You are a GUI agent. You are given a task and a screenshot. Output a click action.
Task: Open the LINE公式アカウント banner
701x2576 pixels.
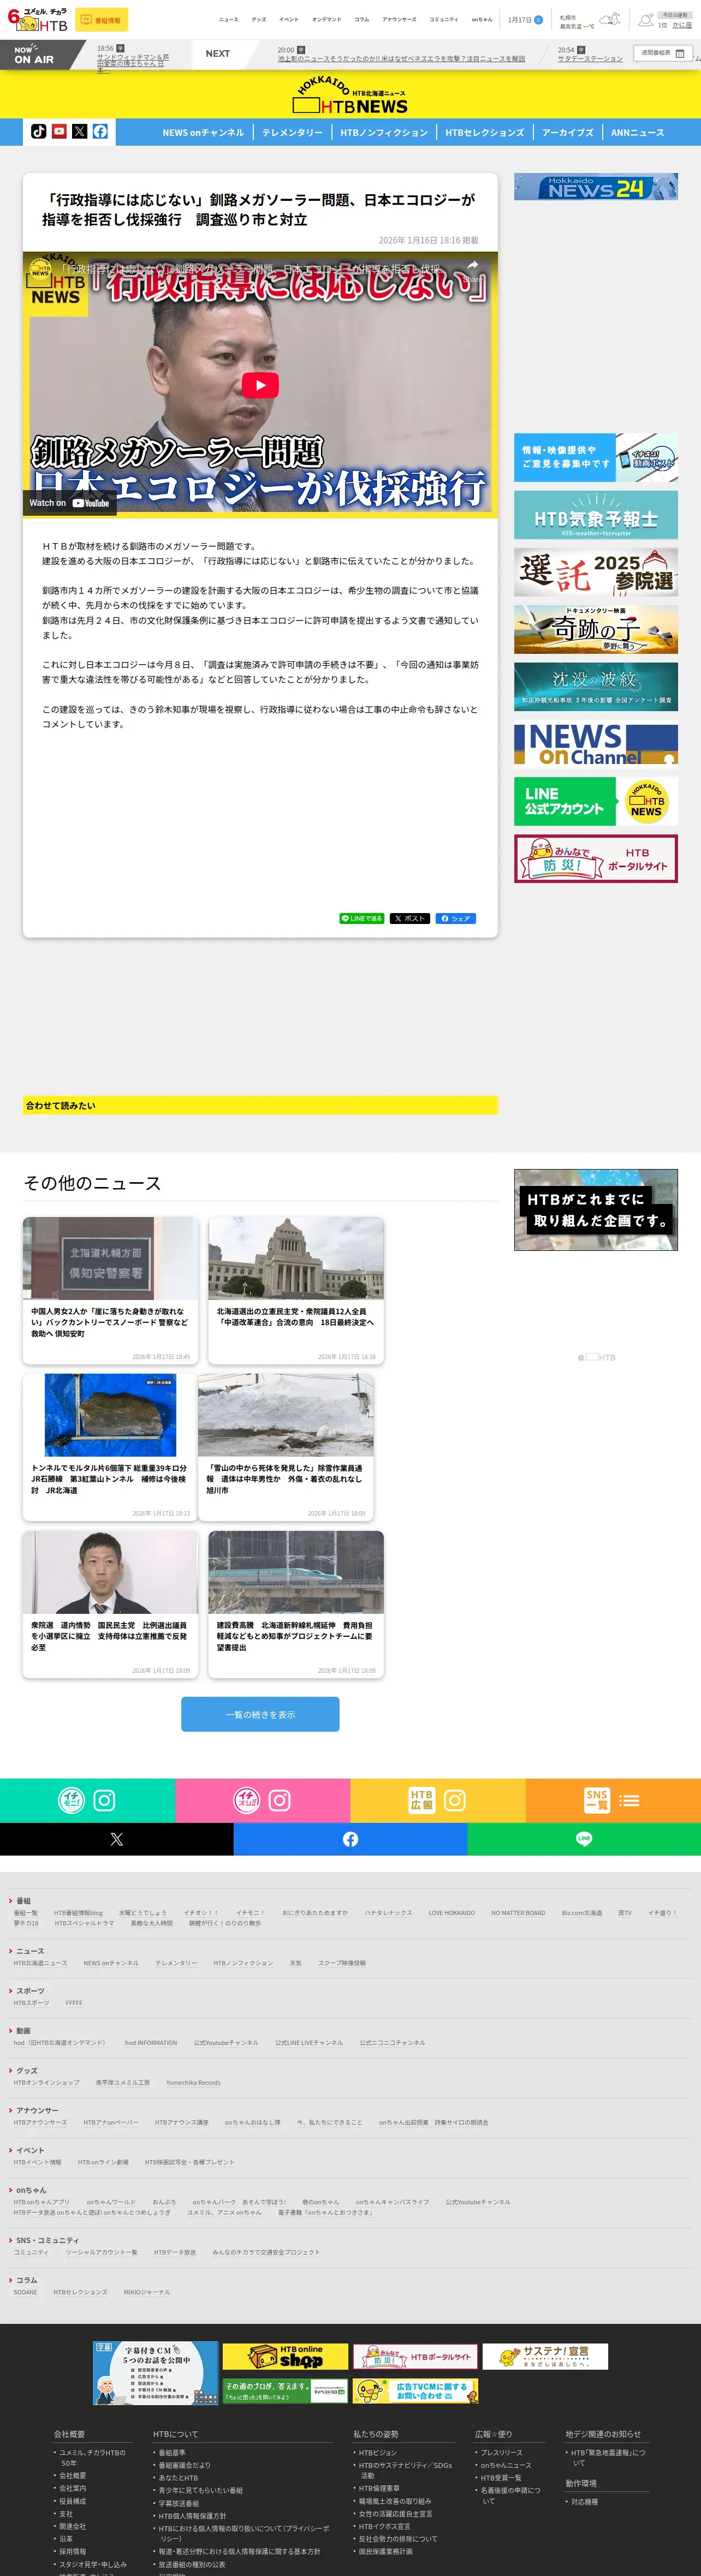pyautogui.click(x=596, y=801)
